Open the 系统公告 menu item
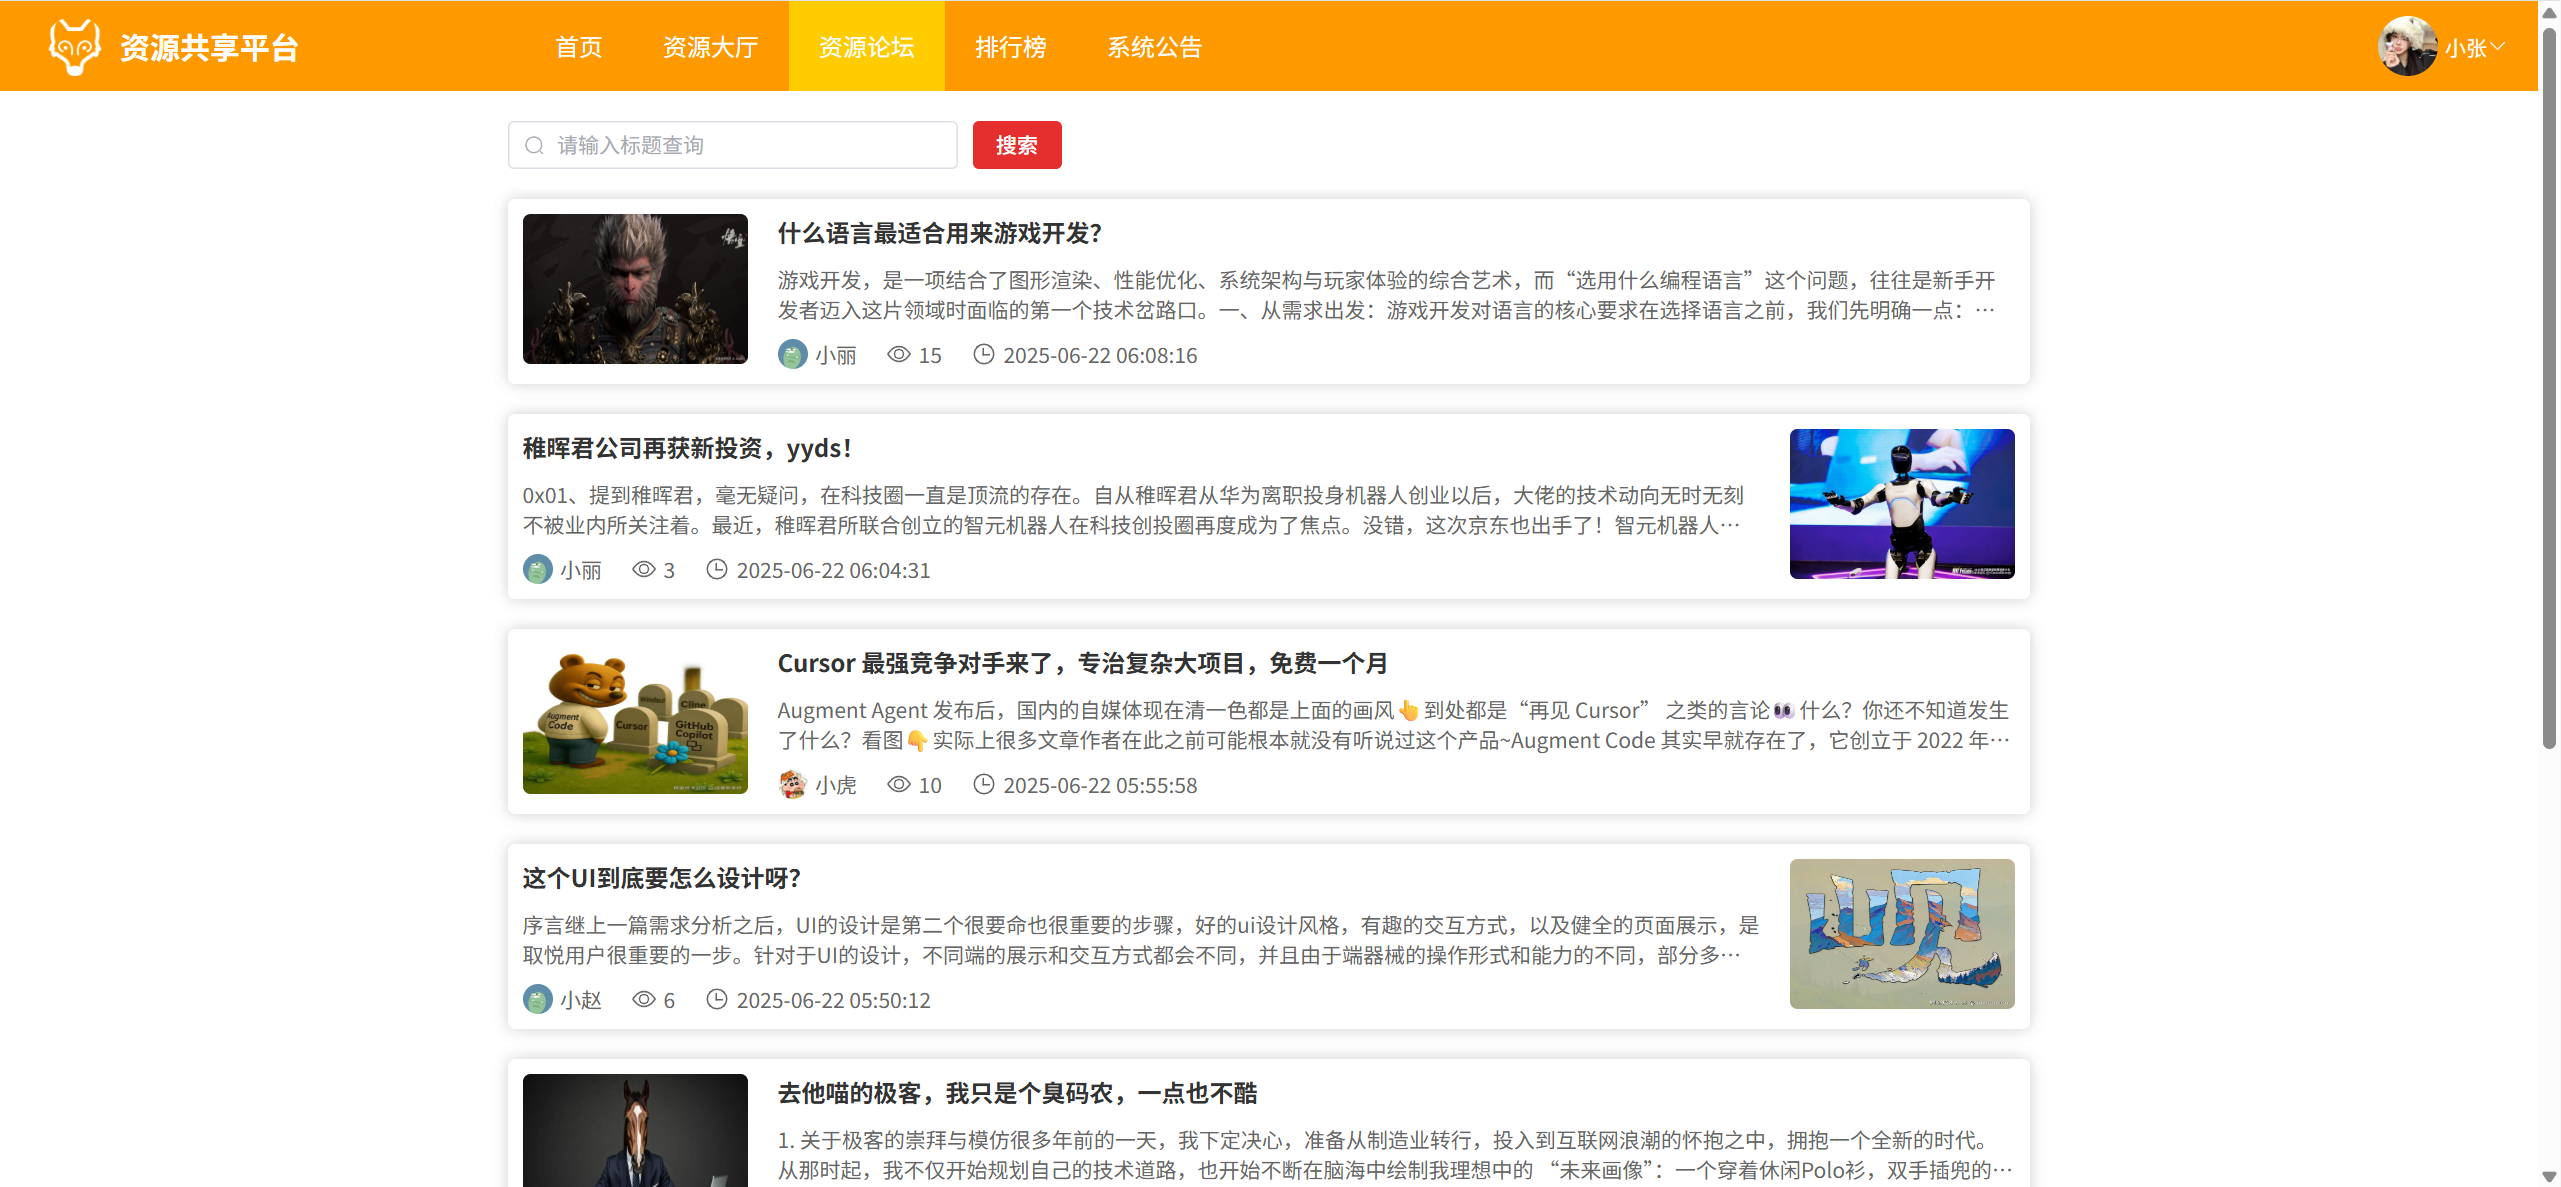The image size is (2561, 1187). (1154, 47)
